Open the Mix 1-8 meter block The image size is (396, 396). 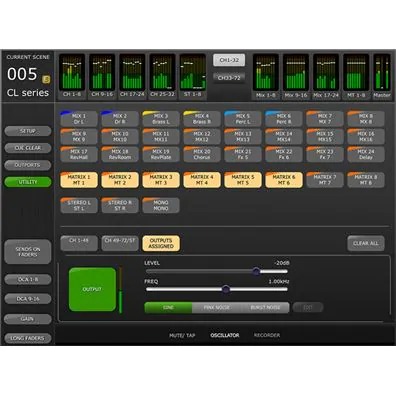266,76
